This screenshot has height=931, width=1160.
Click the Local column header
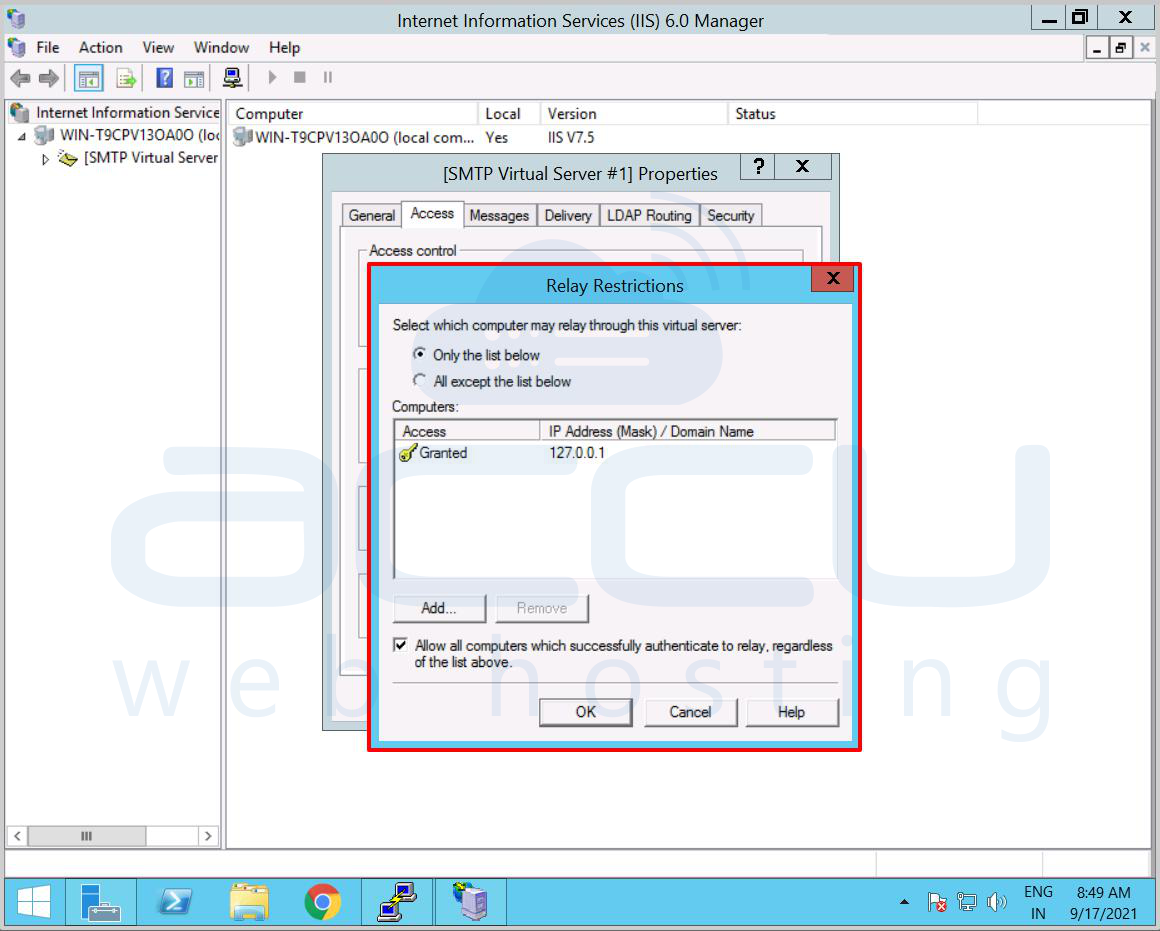pyautogui.click(x=510, y=114)
